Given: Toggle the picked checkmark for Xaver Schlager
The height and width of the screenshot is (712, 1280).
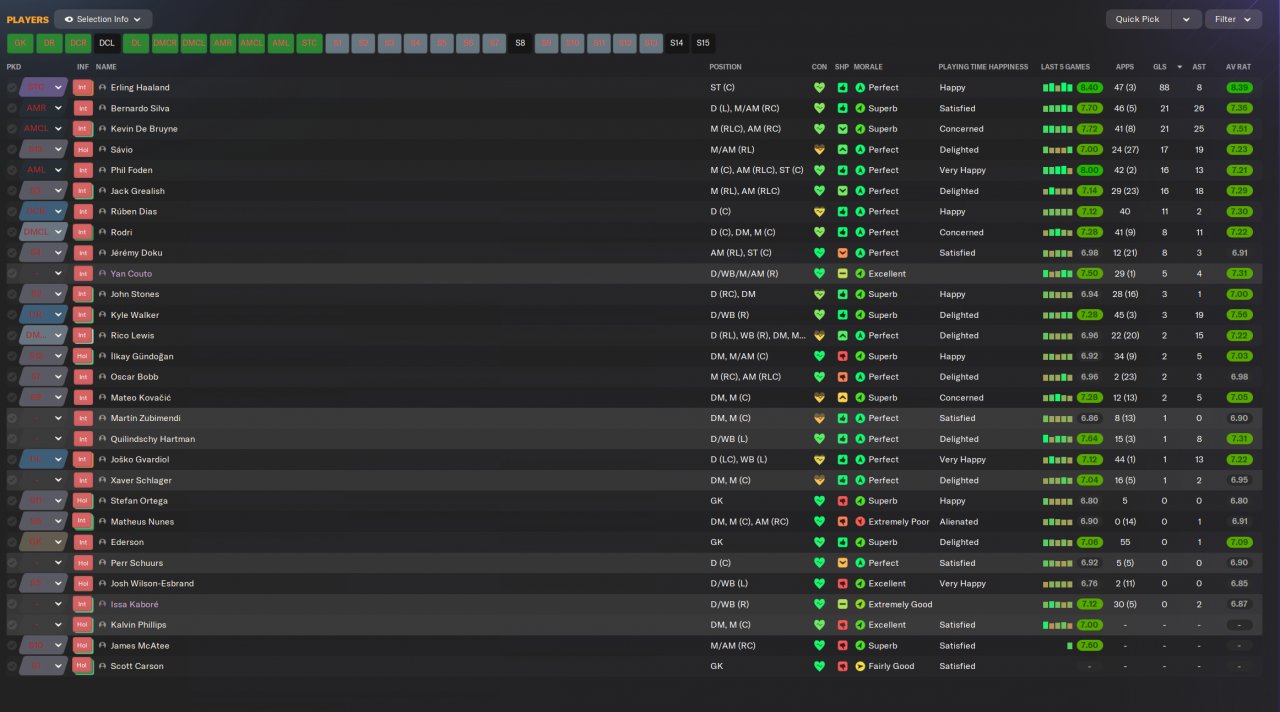Looking at the screenshot, I should [x=12, y=480].
